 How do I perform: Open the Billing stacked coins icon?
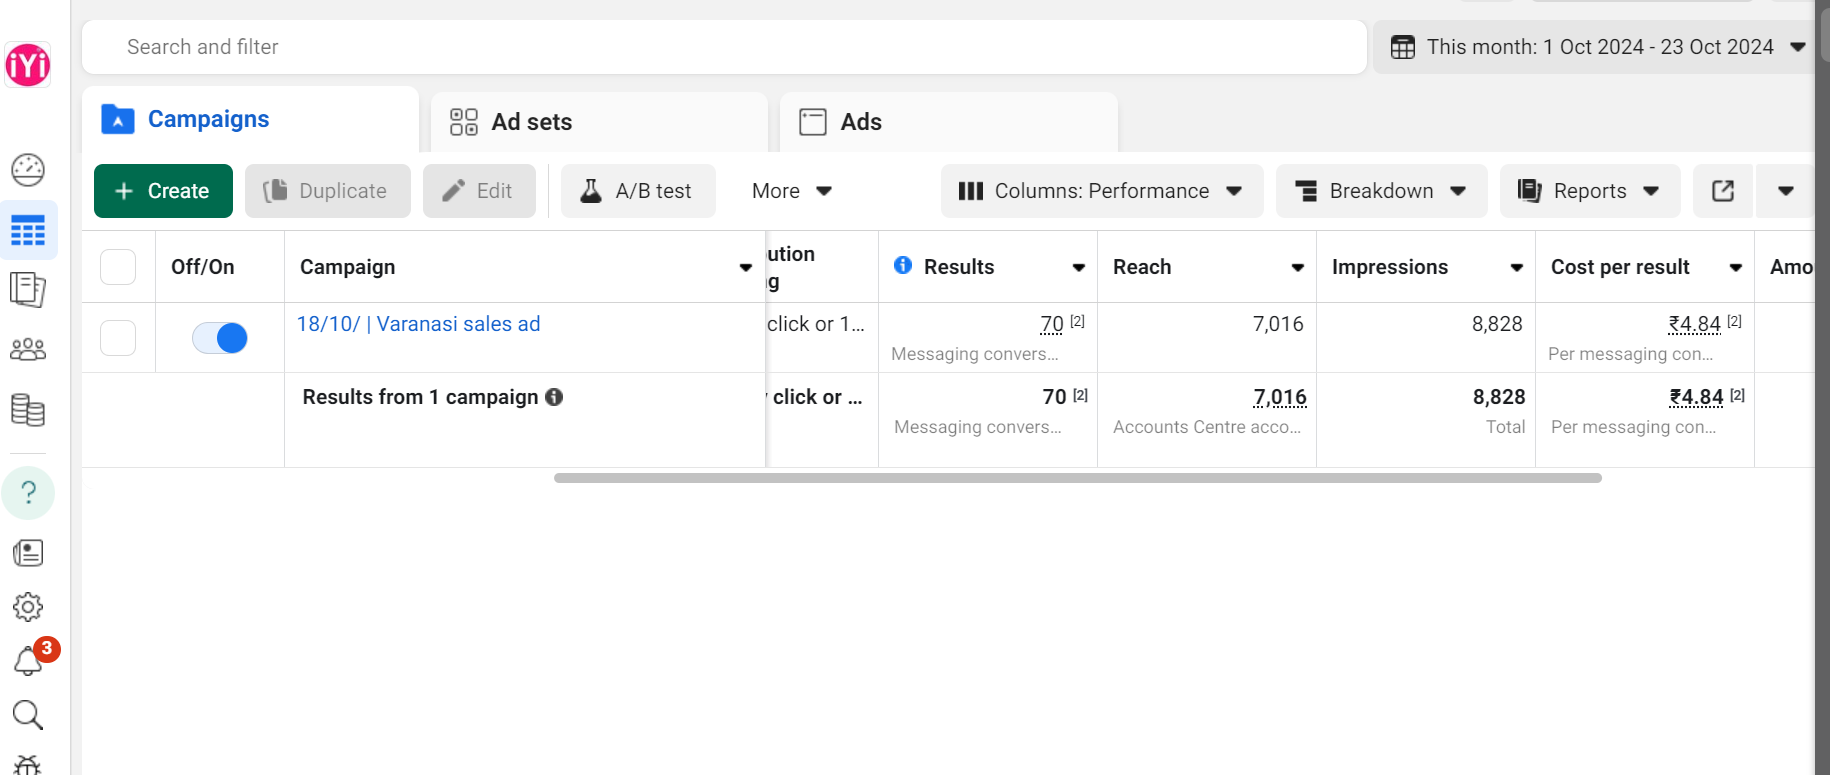[x=28, y=410]
